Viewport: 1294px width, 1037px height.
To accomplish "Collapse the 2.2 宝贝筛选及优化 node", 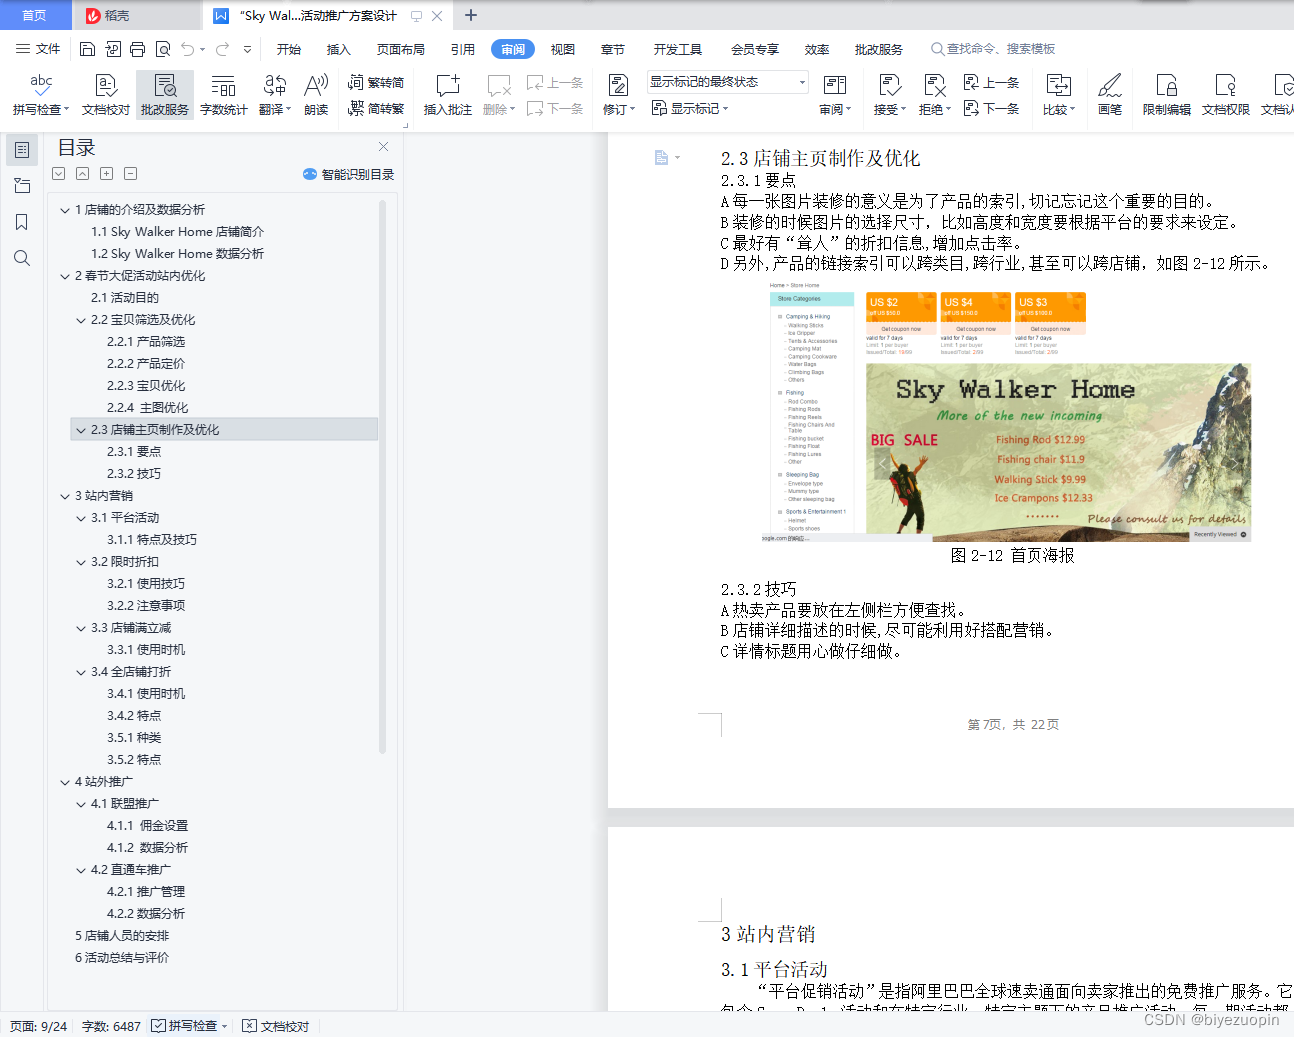I will 81,320.
